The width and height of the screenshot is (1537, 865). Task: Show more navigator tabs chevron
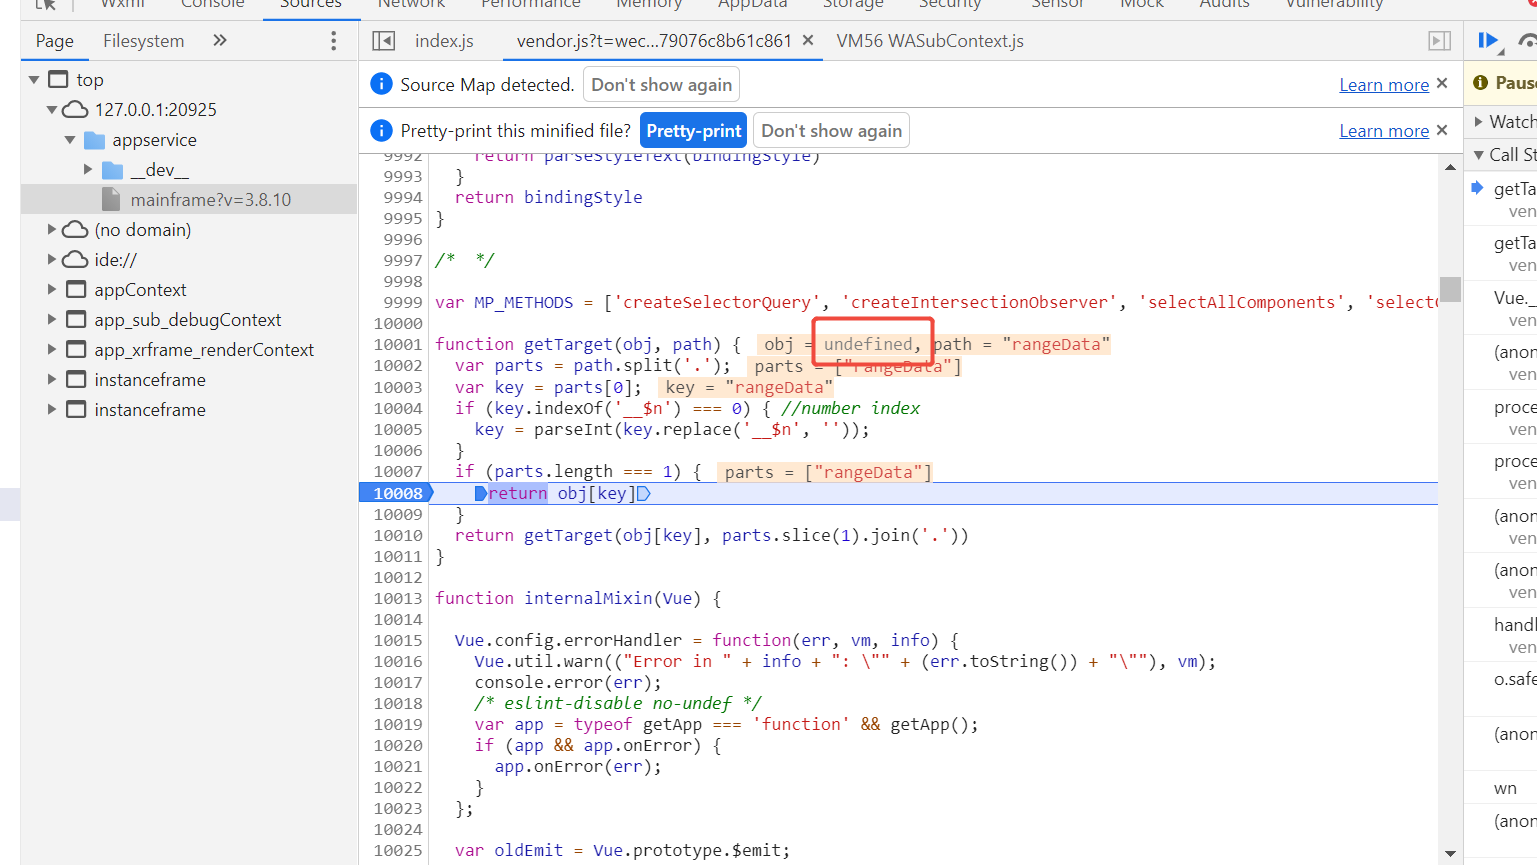(x=220, y=41)
